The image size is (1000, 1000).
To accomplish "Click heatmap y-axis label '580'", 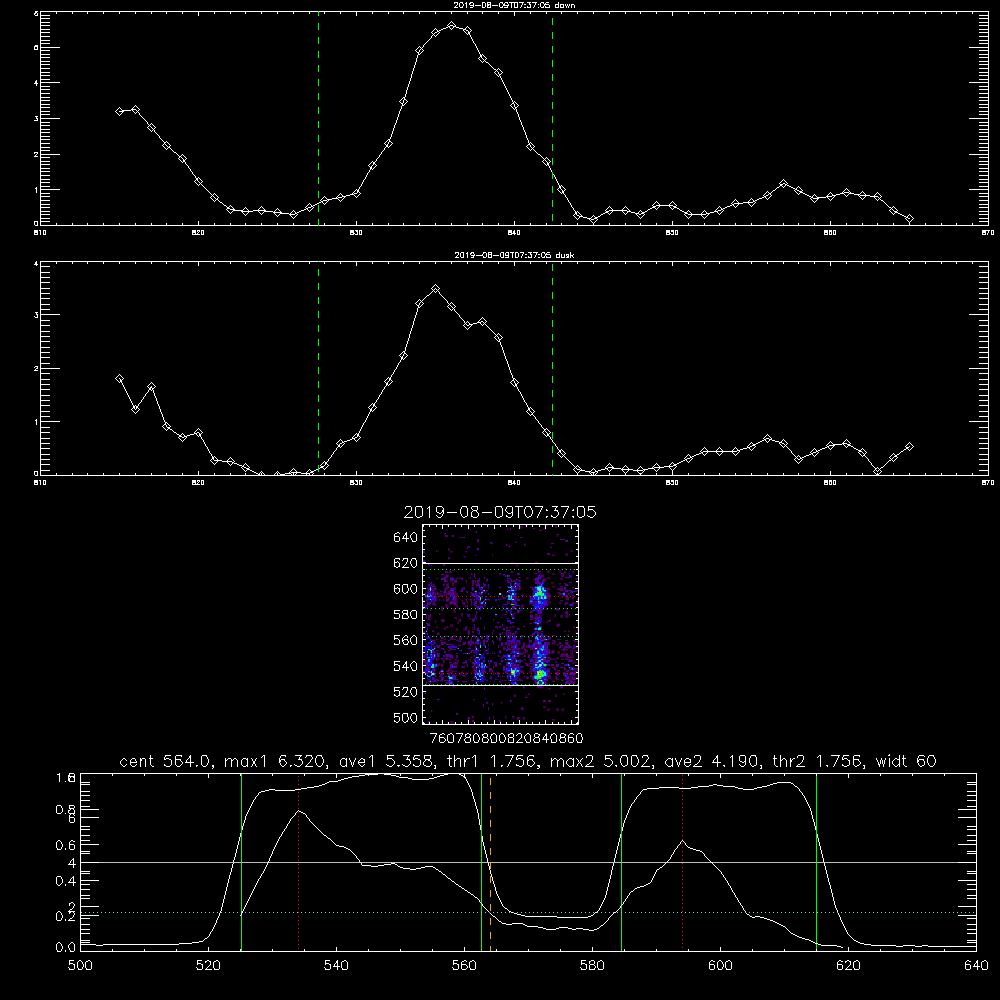I will (406, 614).
